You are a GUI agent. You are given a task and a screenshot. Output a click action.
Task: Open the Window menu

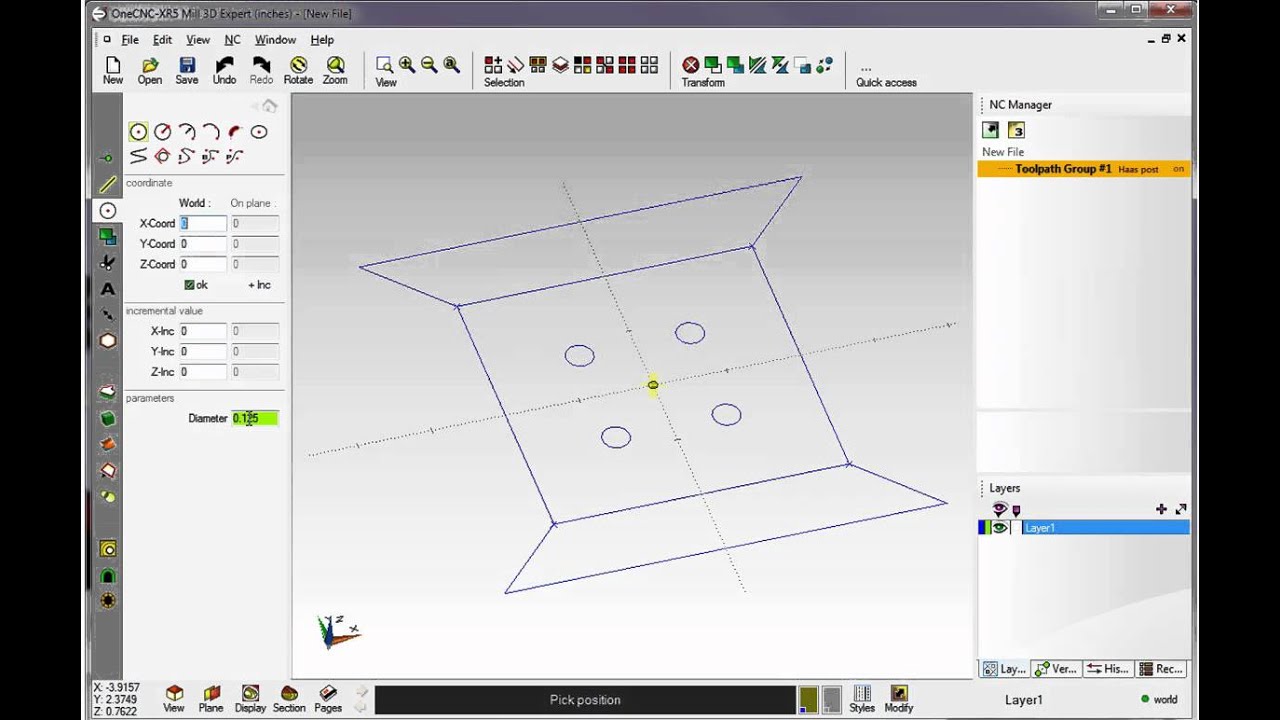(x=275, y=40)
